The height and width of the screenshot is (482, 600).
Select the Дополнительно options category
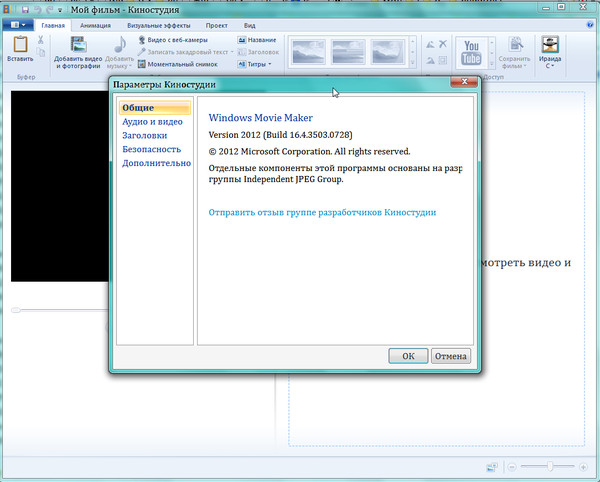tap(157, 163)
